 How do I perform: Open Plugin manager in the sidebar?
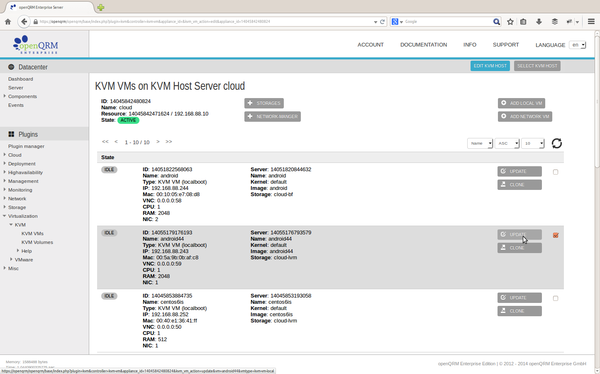pyautogui.click(x=26, y=146)
